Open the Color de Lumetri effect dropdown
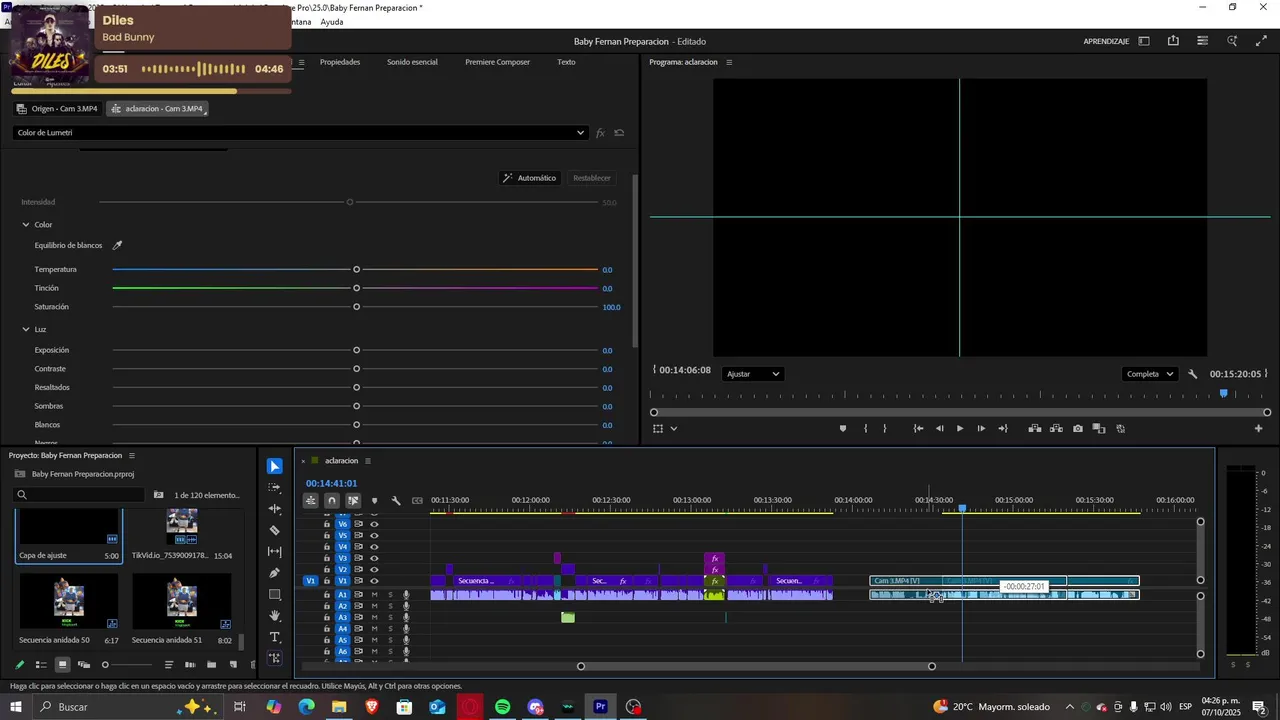The height and width of the screenshot is (720, 1280). coord(300,133)
